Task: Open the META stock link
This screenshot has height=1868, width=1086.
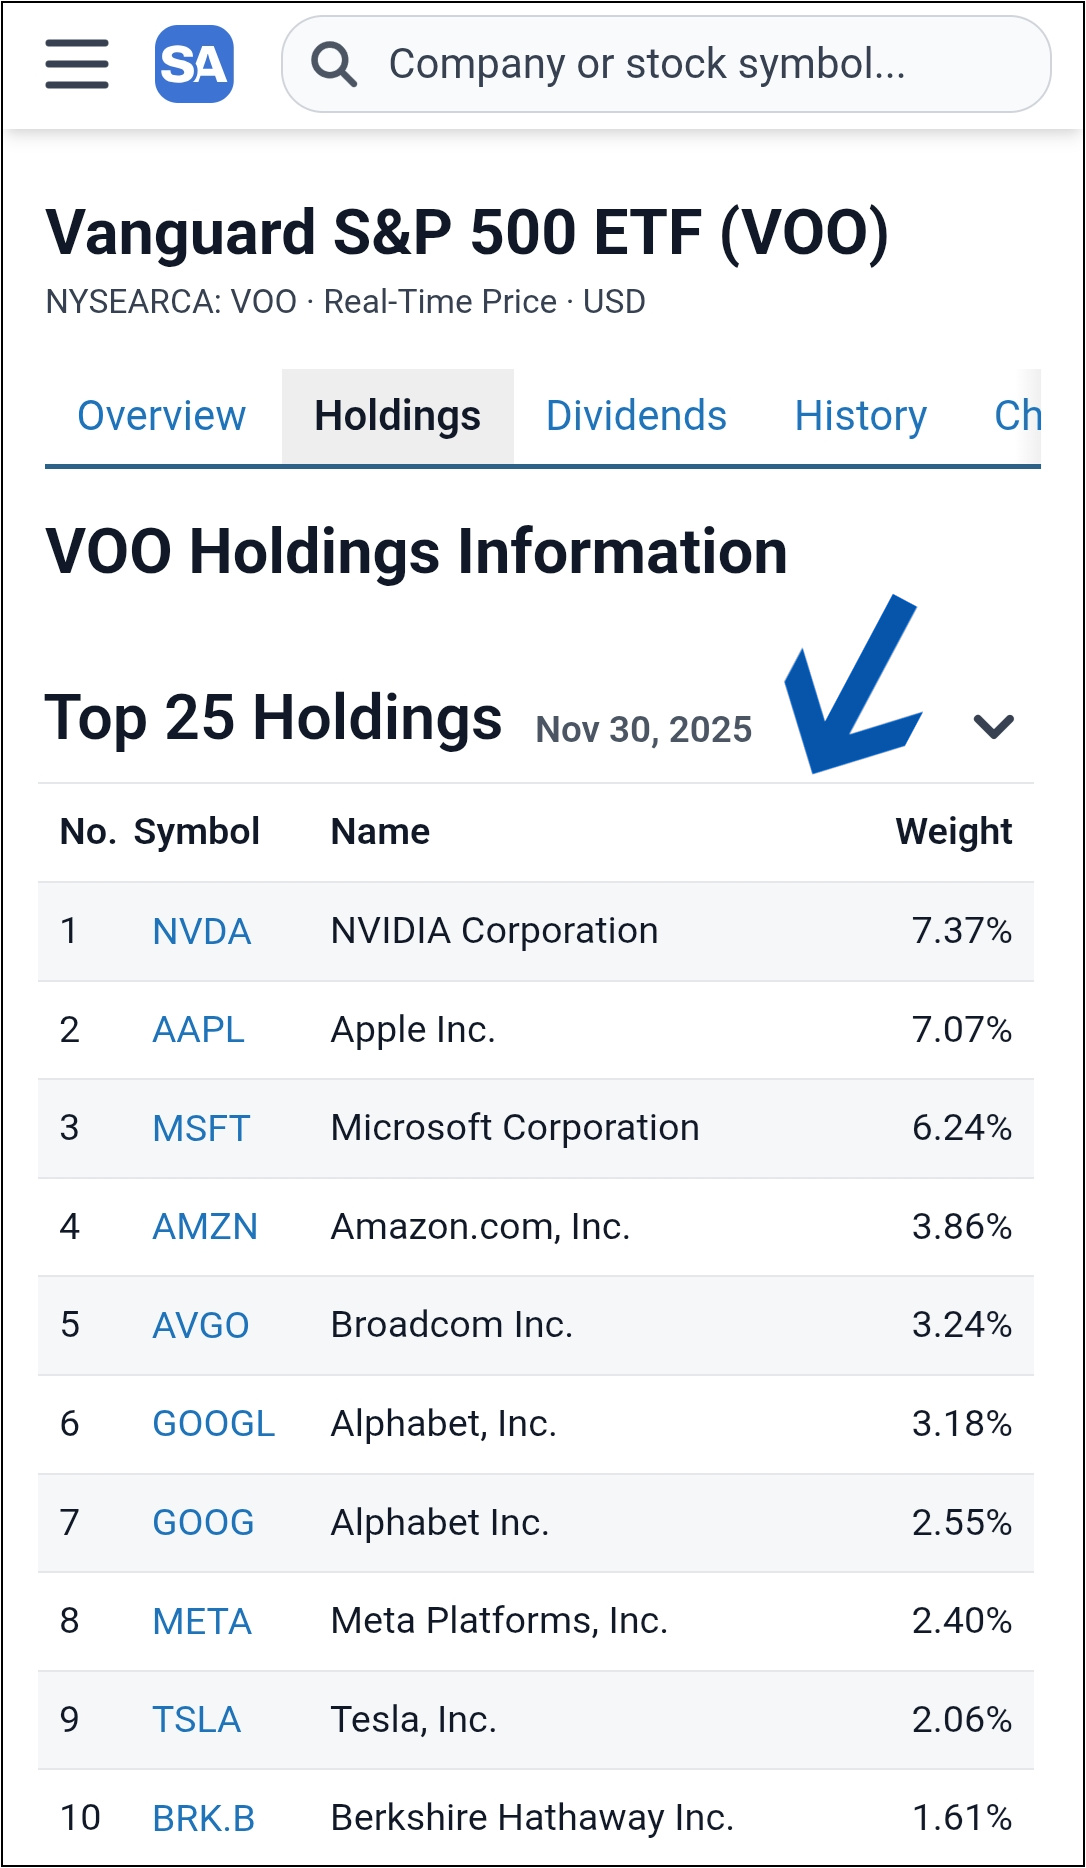Action: point(201,1622)
